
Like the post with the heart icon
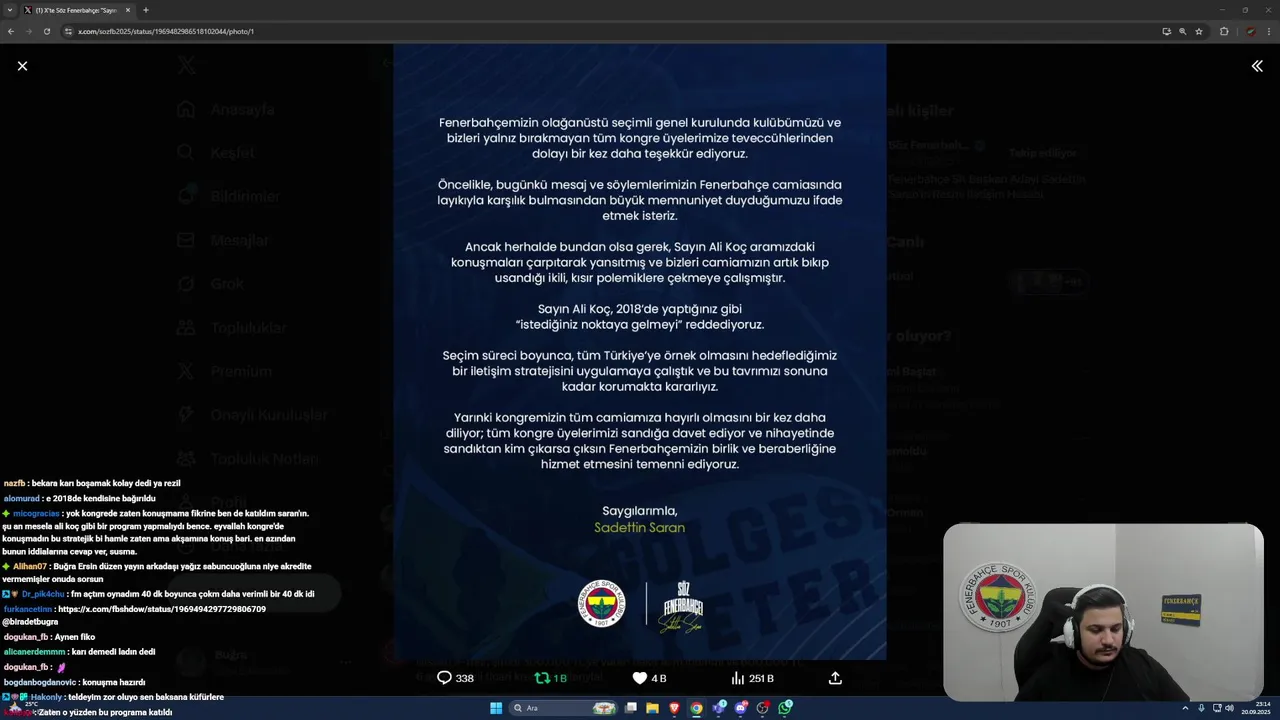coord(640,678)
